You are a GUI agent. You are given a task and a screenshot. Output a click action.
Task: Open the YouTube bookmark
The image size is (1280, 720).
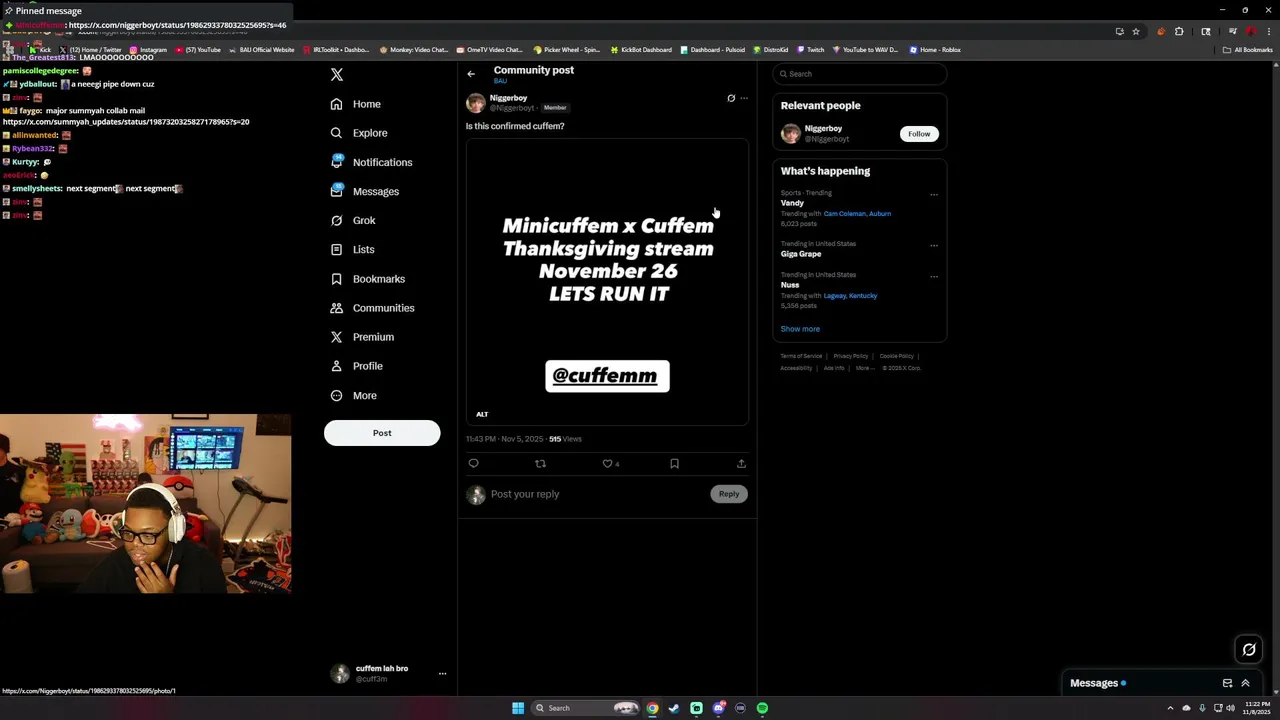point(198,50)
